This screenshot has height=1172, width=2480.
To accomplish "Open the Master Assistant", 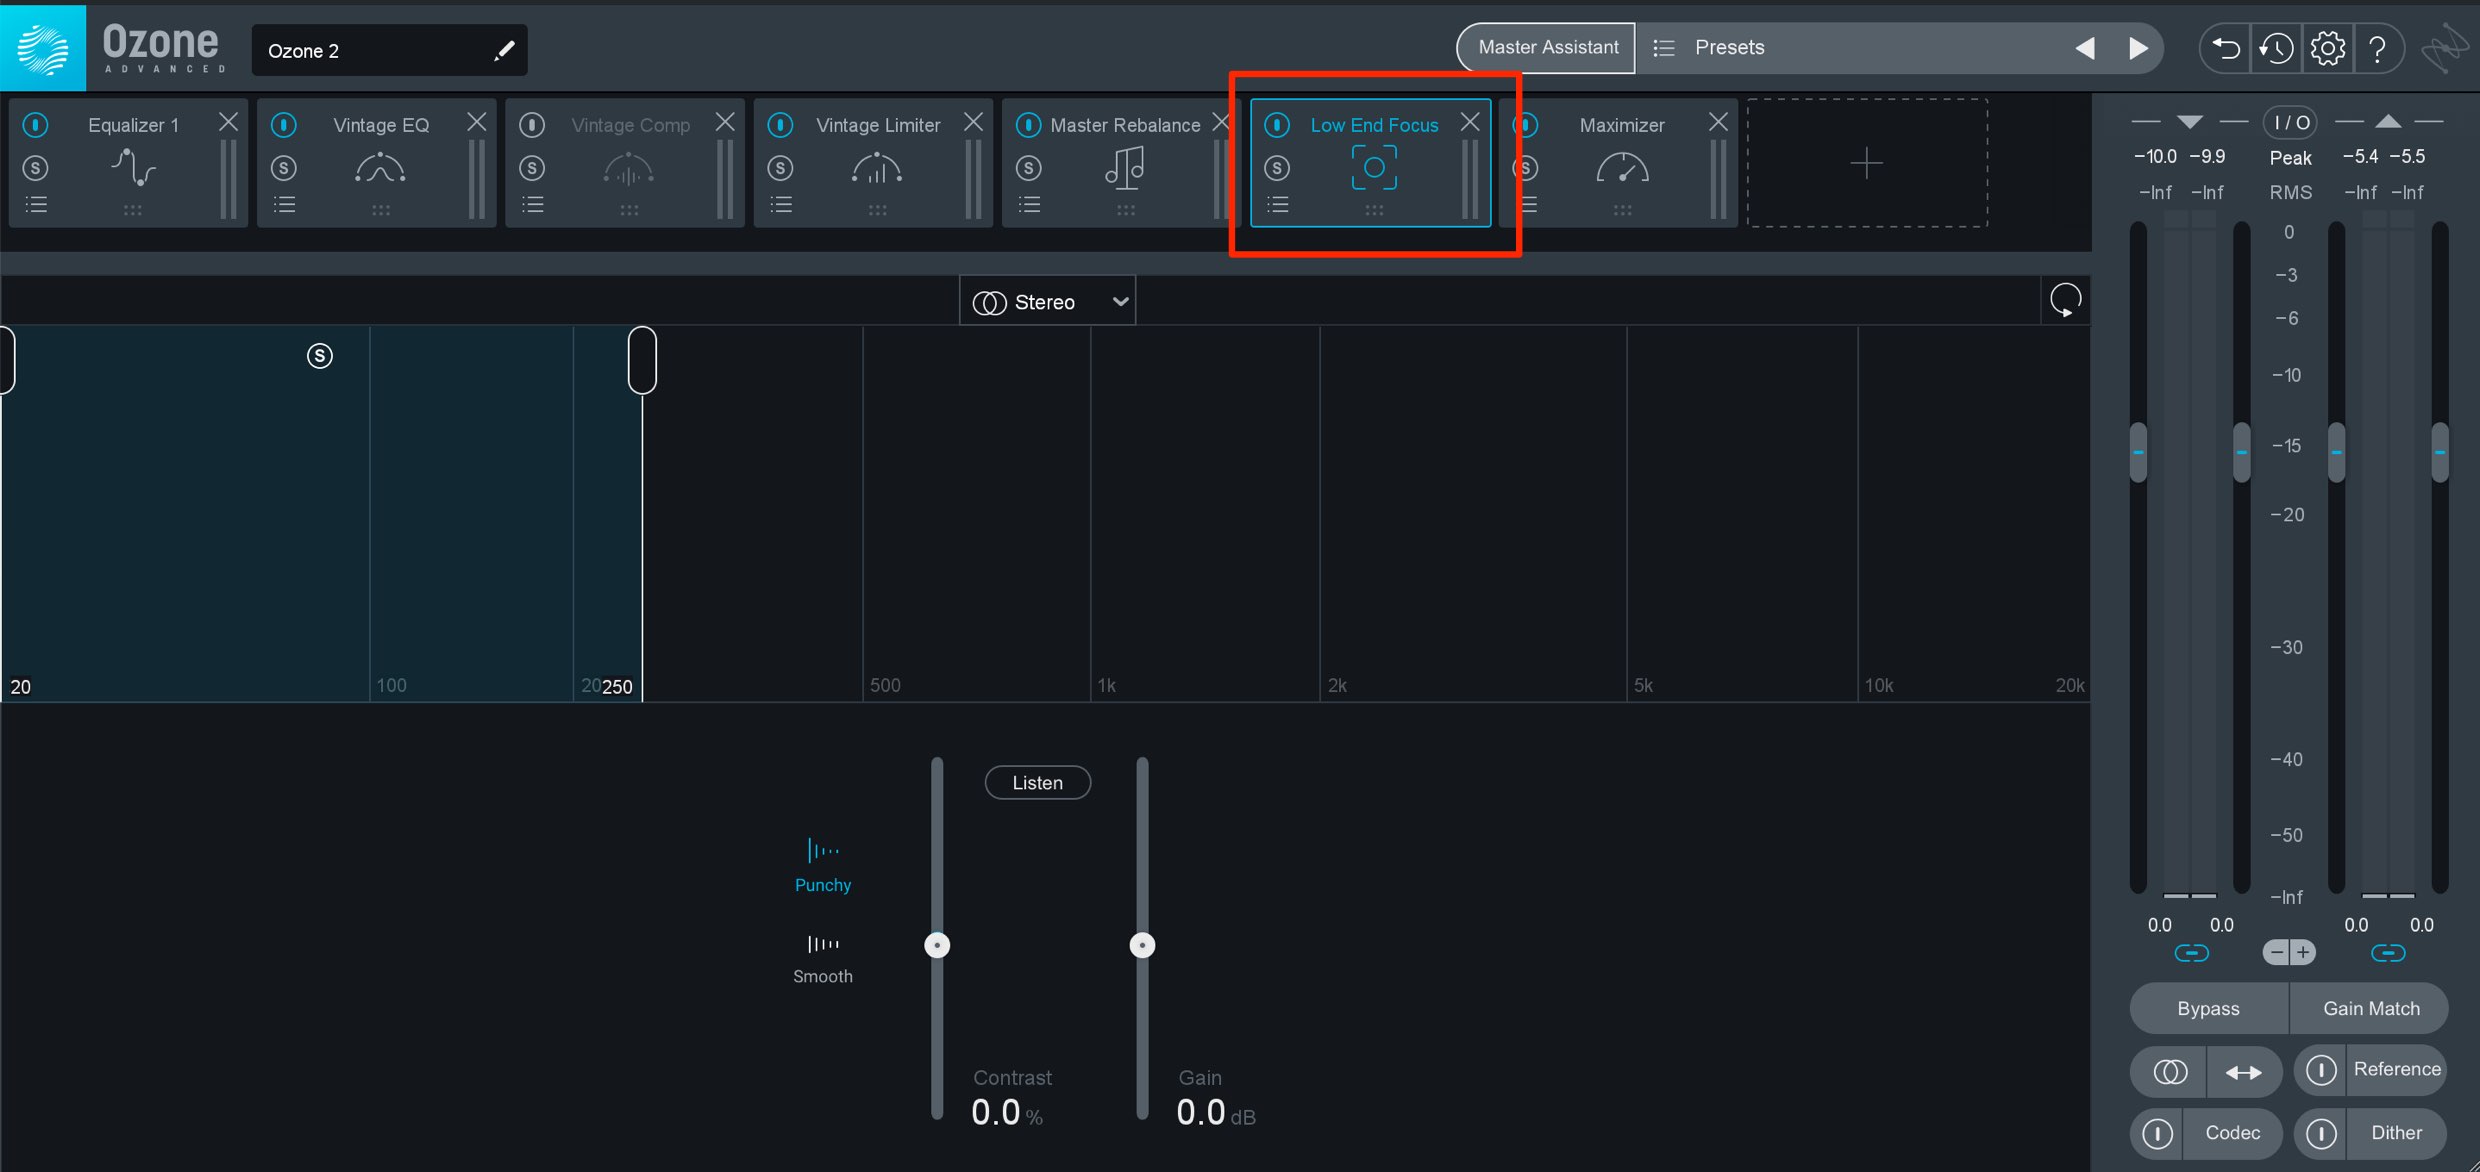I will pyautogui.click(x=1547, y=48).
